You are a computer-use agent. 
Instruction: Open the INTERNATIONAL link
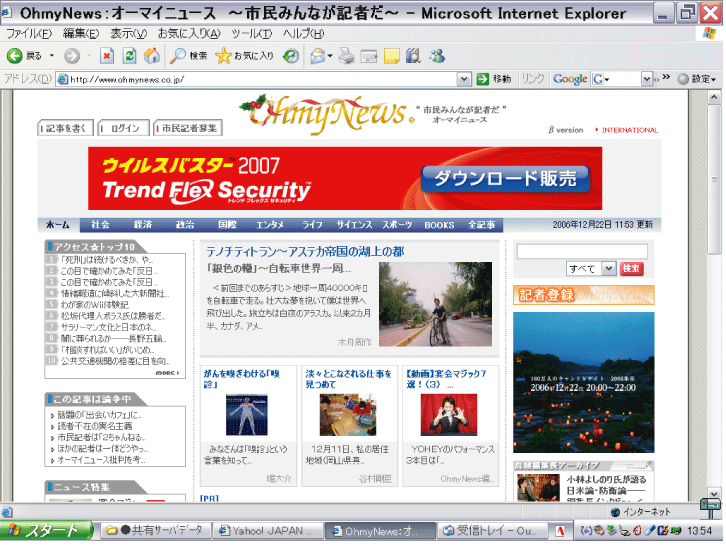[629, 130]
